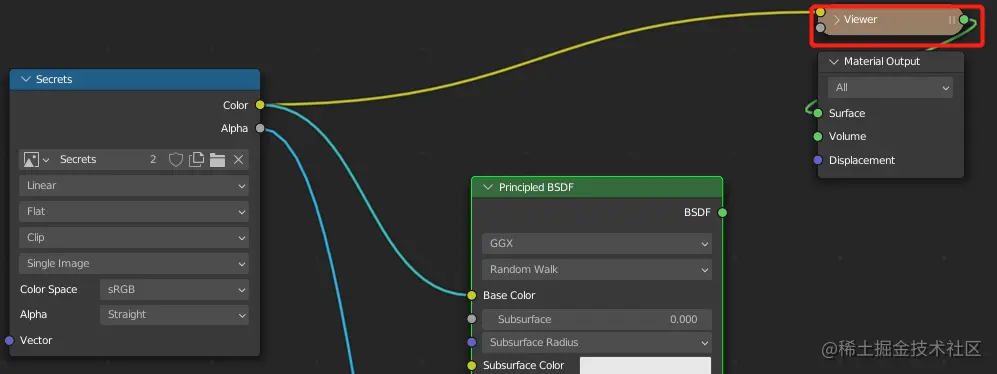Screen dimensions: 997x374
Task: Collapse the Secrets node
Action: tap(26, 80)
